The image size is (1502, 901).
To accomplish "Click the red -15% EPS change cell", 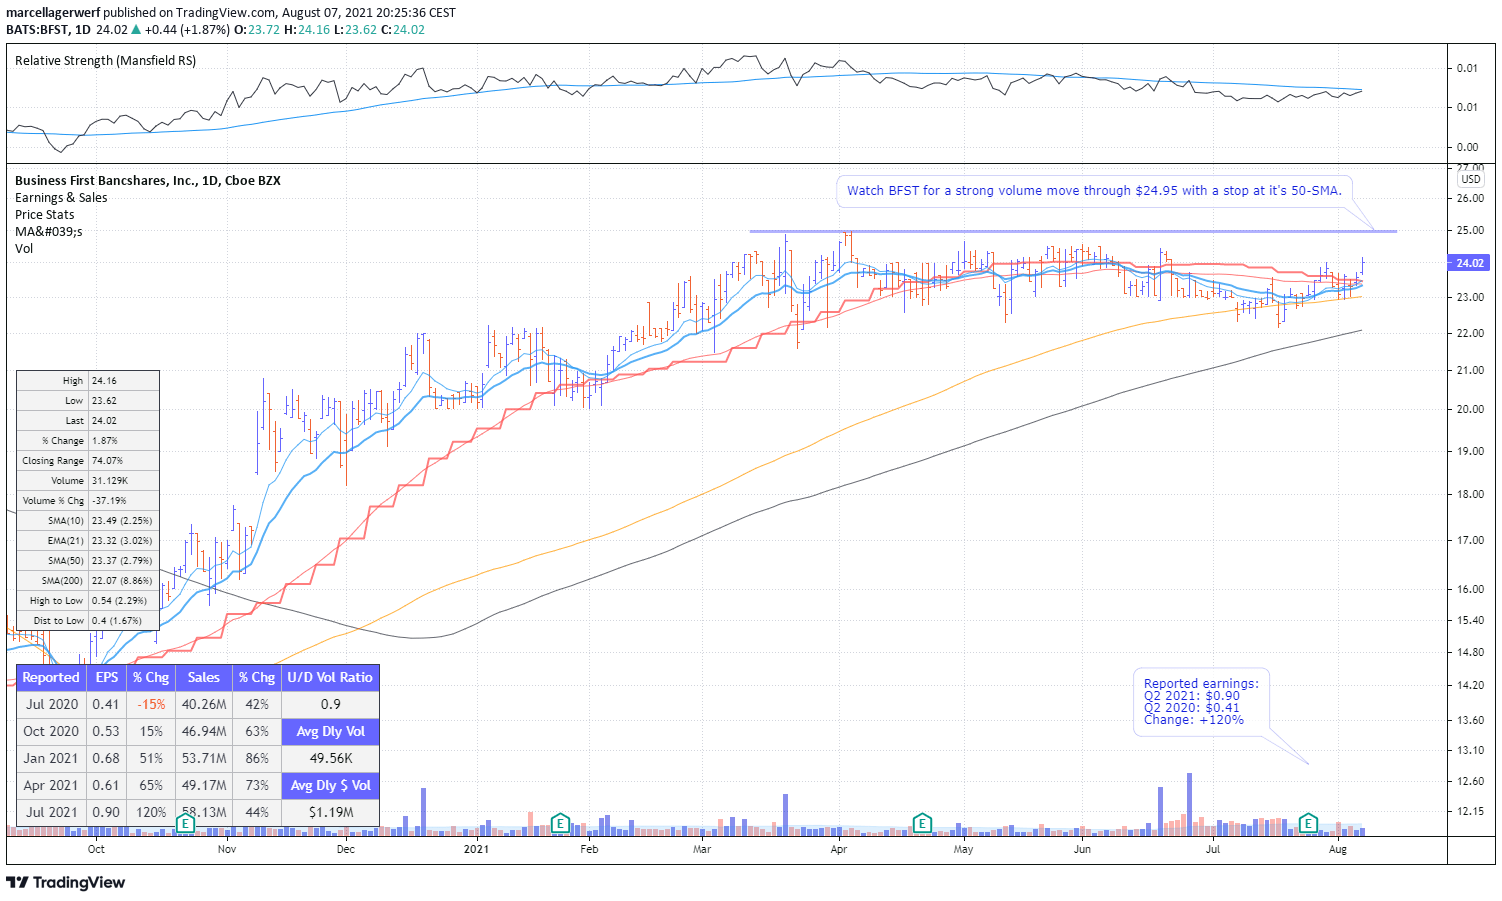I will 151,705.
